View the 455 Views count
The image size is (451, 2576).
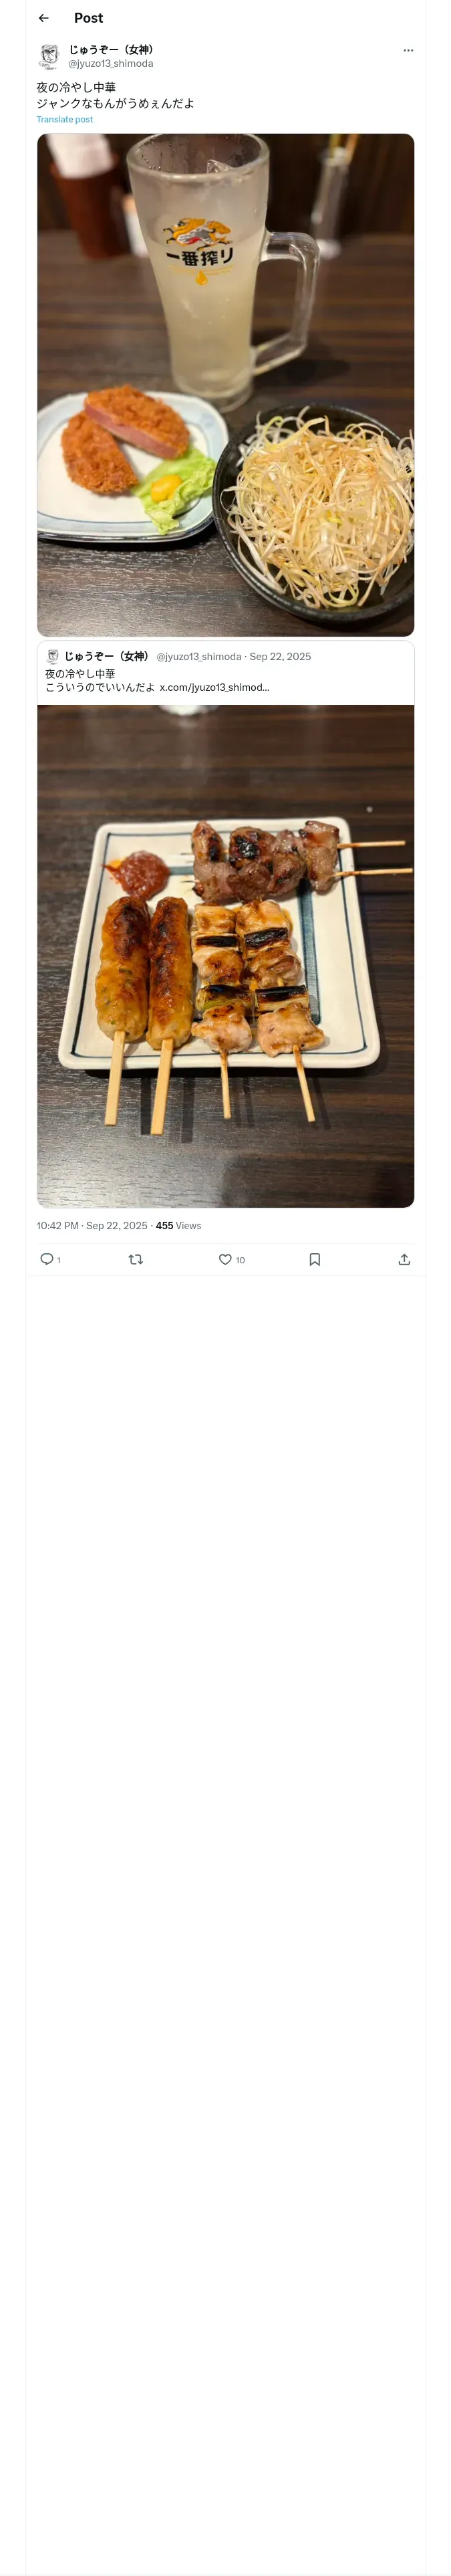tap(178, 1225)
